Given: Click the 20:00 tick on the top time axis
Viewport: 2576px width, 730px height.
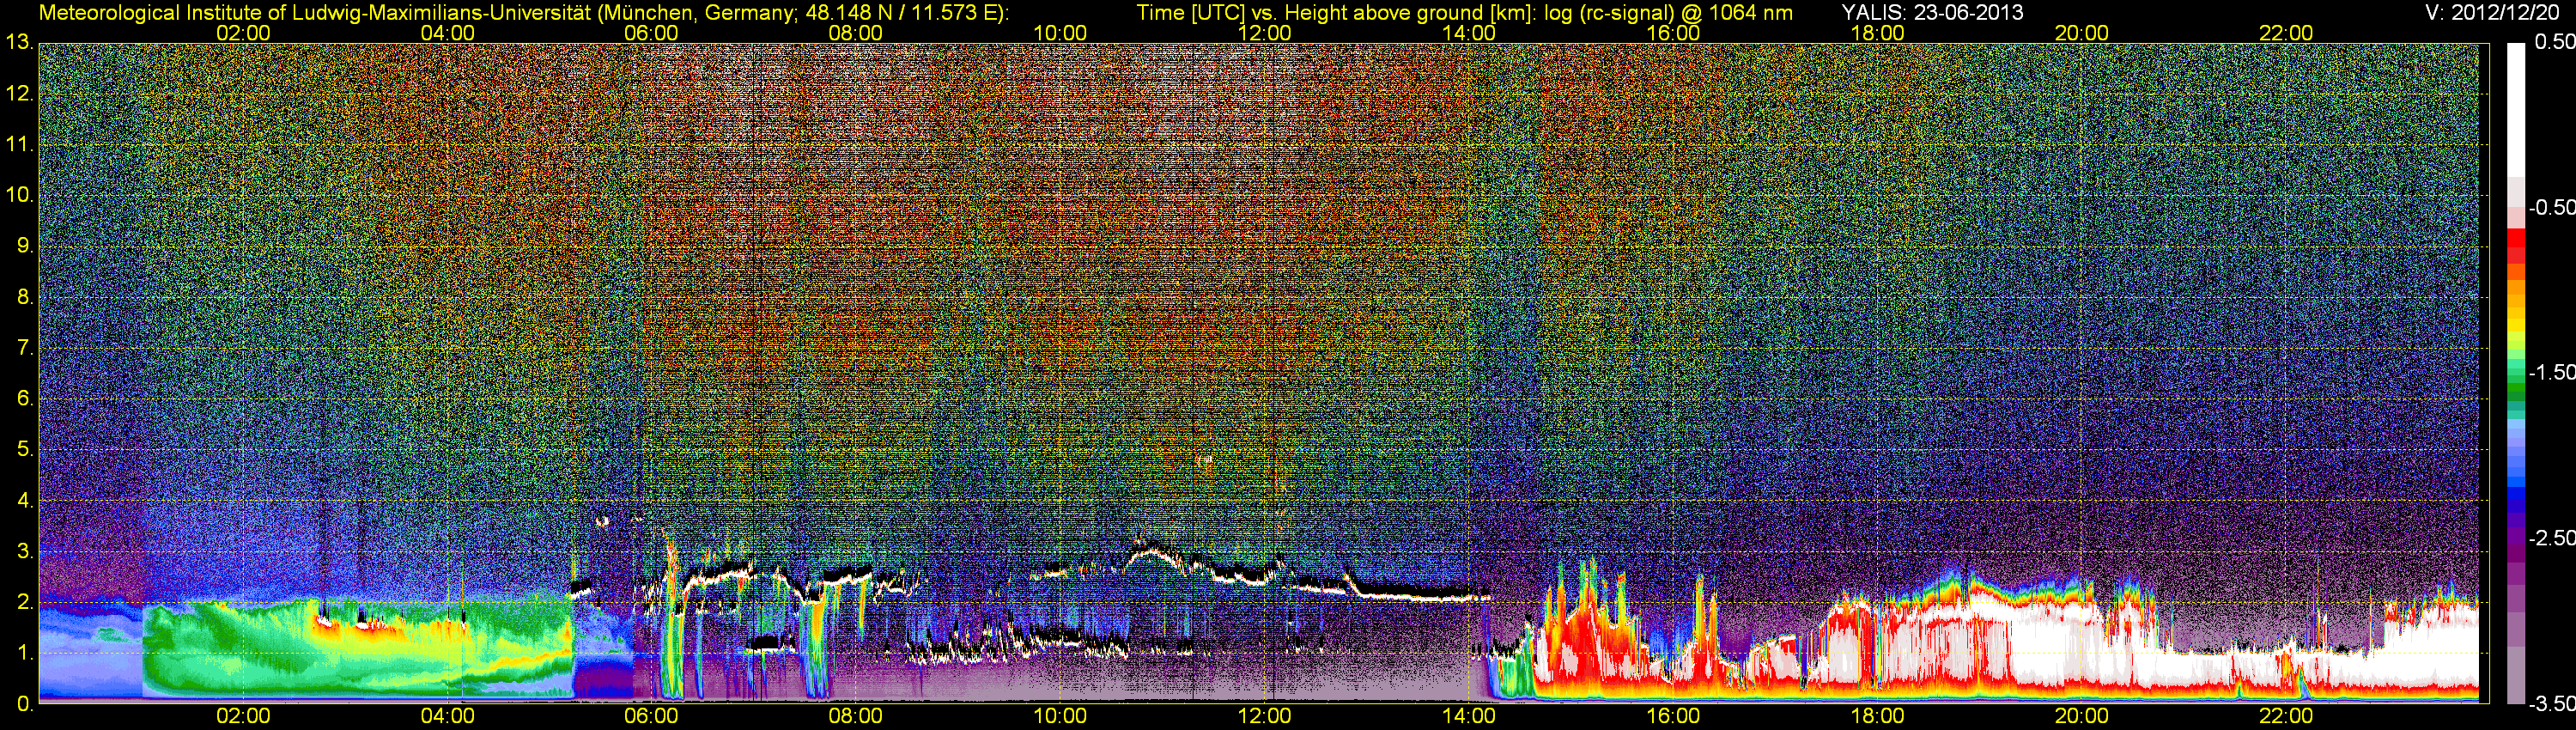Looking at the screenshot, I should click(x=2082, y=33).
